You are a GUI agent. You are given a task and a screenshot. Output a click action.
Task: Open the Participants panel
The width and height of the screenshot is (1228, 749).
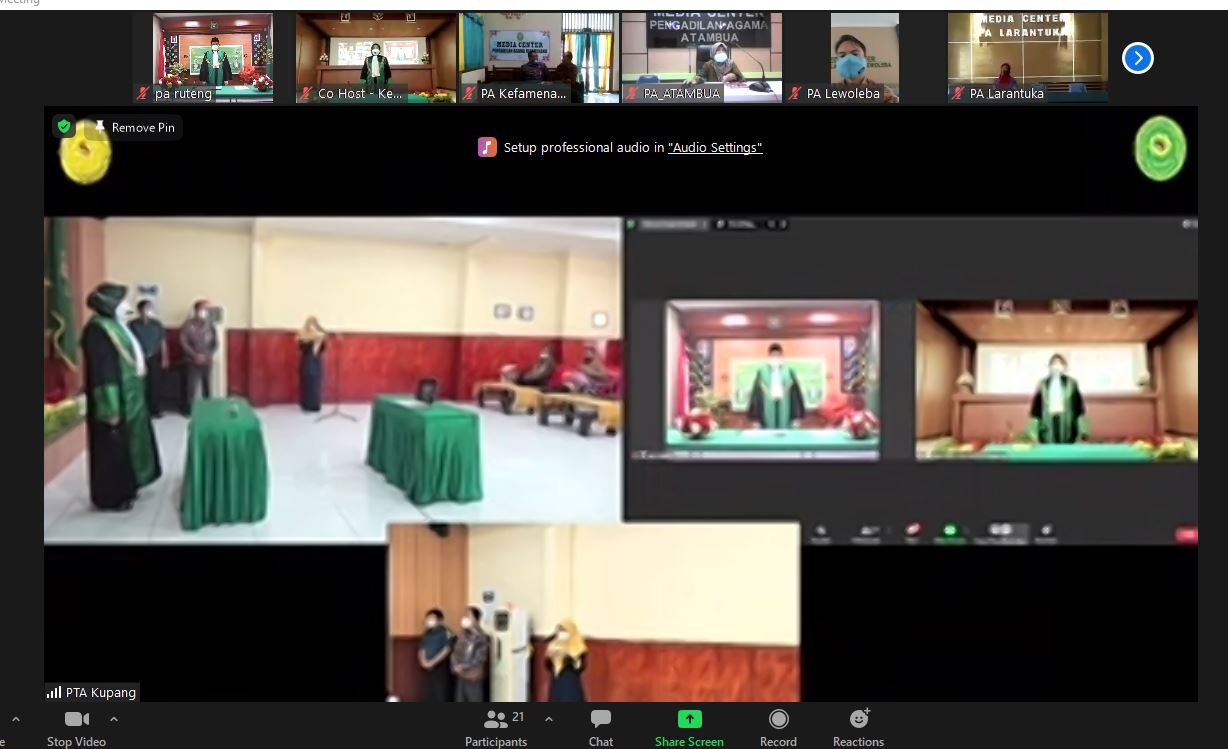tap(496, 727)
